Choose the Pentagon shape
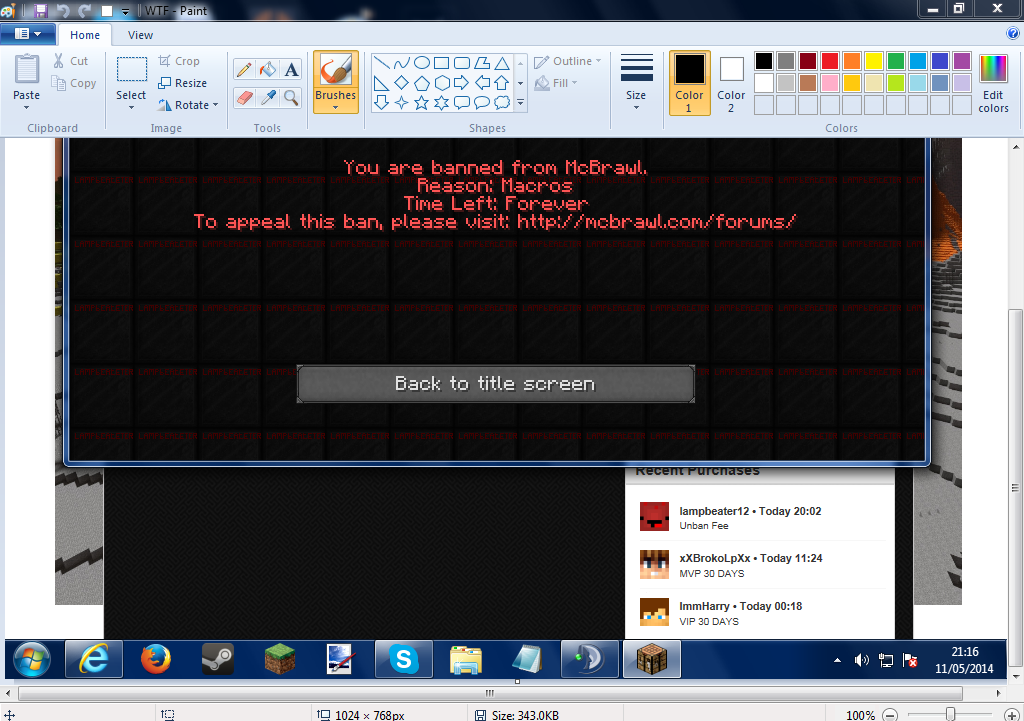1024x721 pixels. pos(422,83)
